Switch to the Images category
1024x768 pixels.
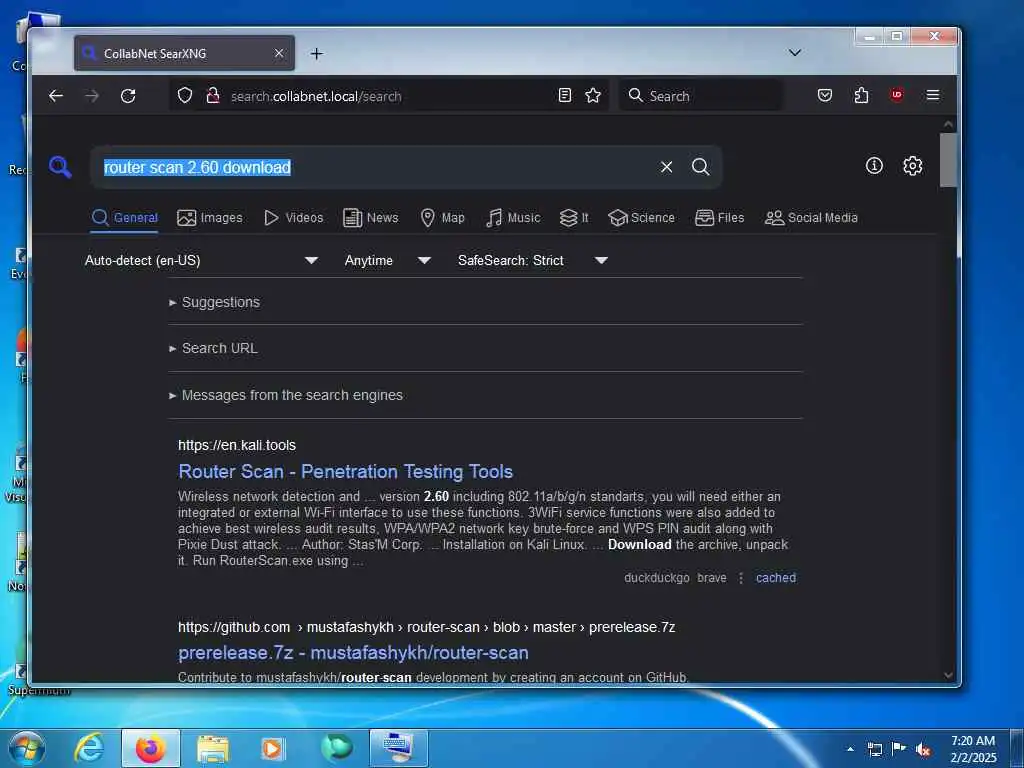(210, 217)
